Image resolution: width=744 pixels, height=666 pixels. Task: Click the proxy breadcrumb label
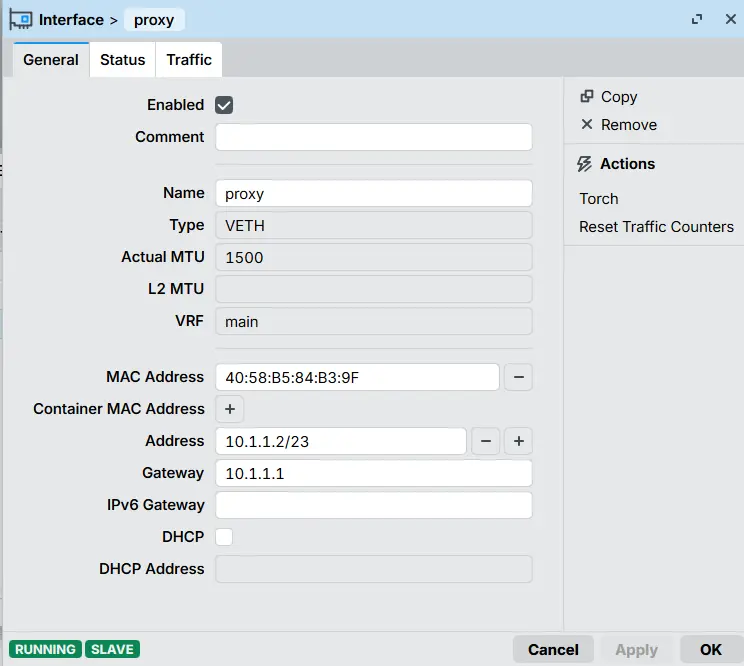coord(154,20)
